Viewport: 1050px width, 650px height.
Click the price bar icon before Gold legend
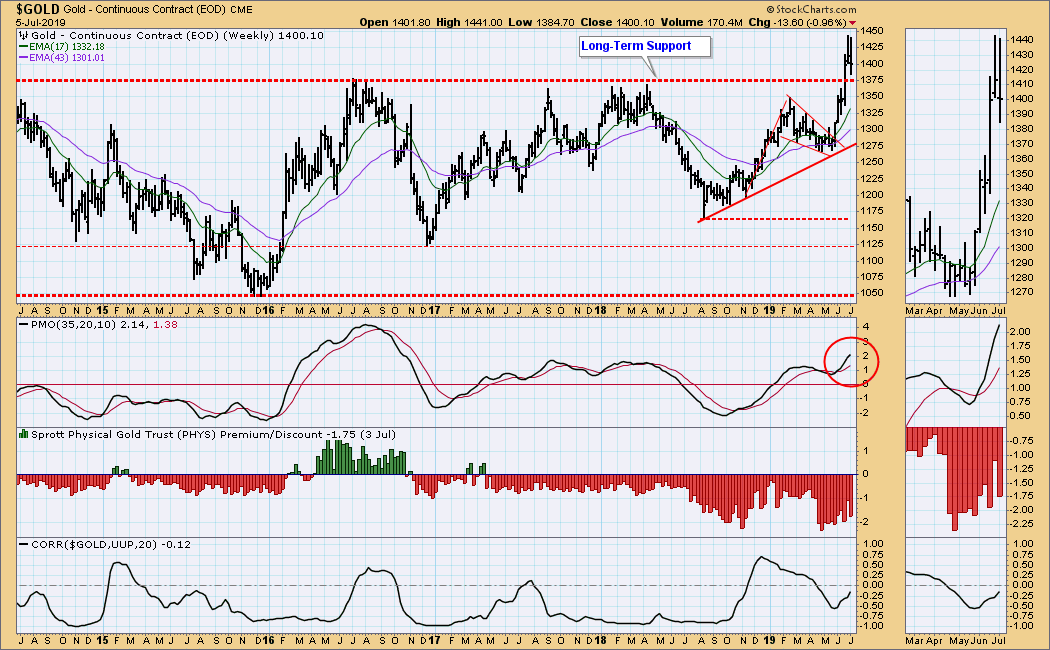23,35
